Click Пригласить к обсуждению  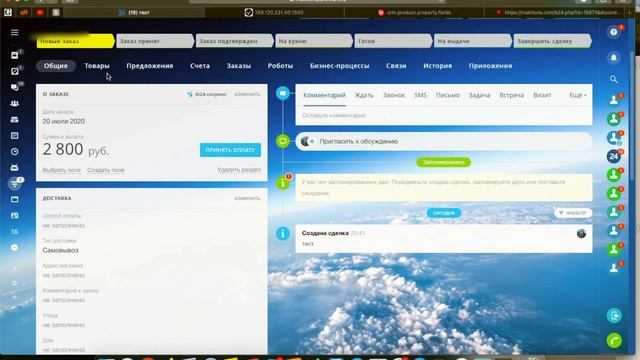(x=359, y=141)
